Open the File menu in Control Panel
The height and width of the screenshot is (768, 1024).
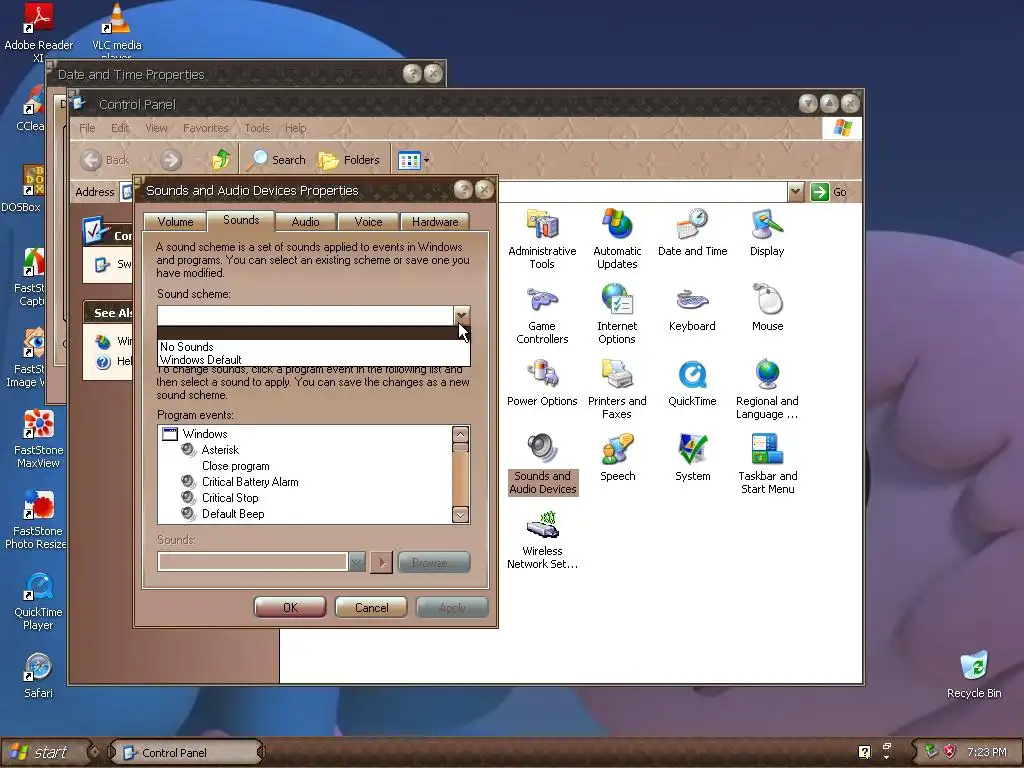coord(87,128)
